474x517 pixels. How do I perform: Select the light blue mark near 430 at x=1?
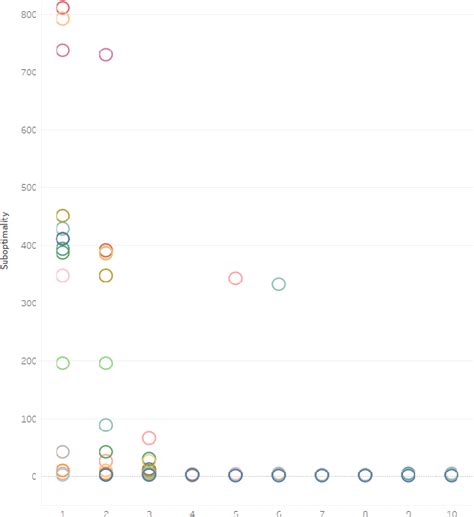click(x=63, y=229)
